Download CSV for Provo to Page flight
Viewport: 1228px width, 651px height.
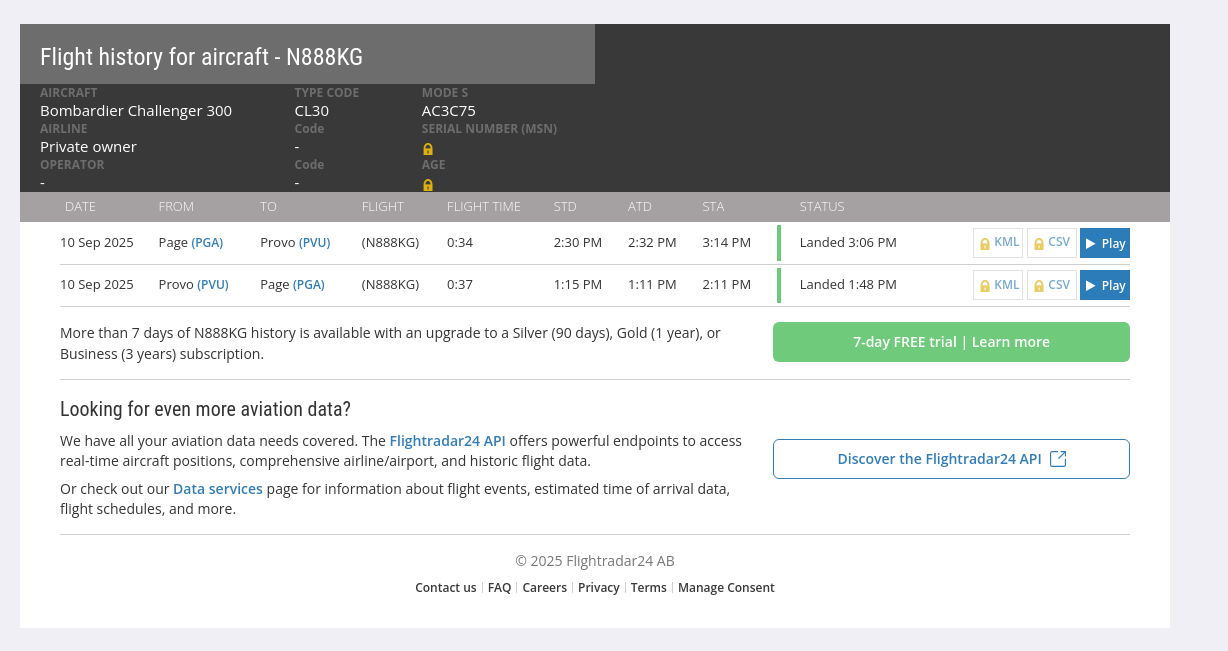tap(1052, 285)
